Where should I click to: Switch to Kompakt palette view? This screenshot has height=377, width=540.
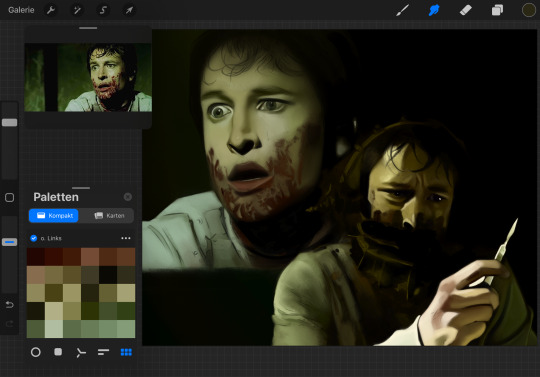click(x=54, y=216)
